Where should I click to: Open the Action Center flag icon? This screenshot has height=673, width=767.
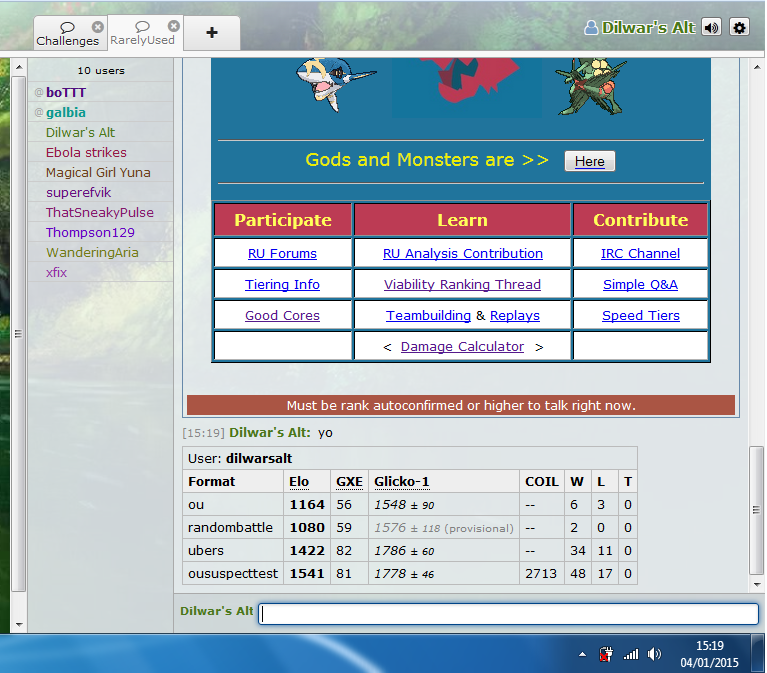tap(605, 654)
